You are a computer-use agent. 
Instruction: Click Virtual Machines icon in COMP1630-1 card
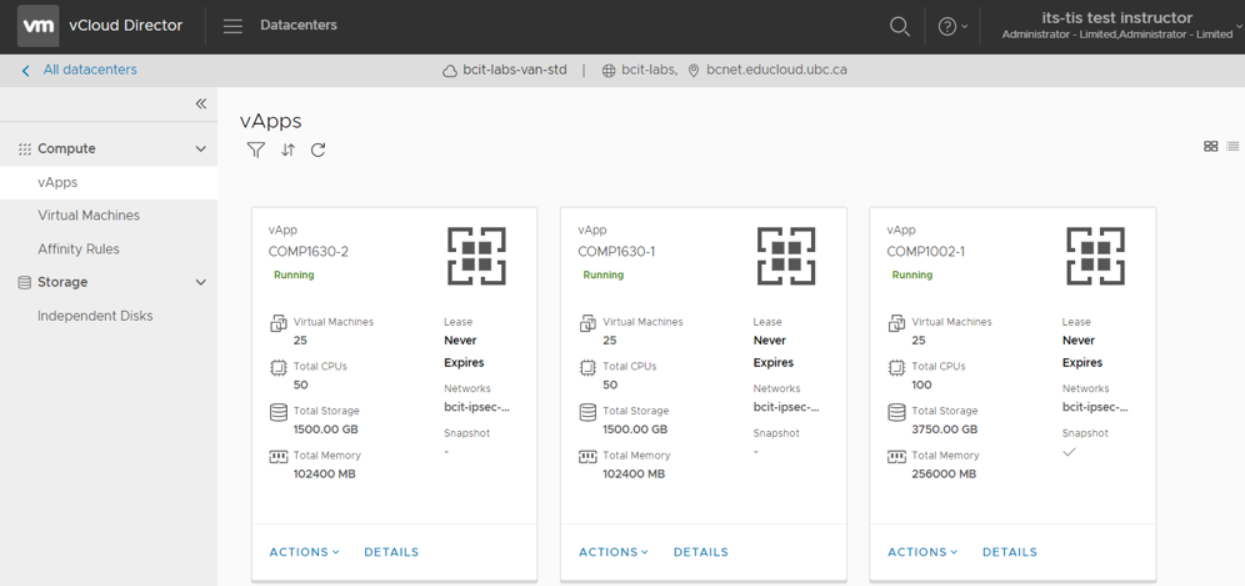pos(587,324)
